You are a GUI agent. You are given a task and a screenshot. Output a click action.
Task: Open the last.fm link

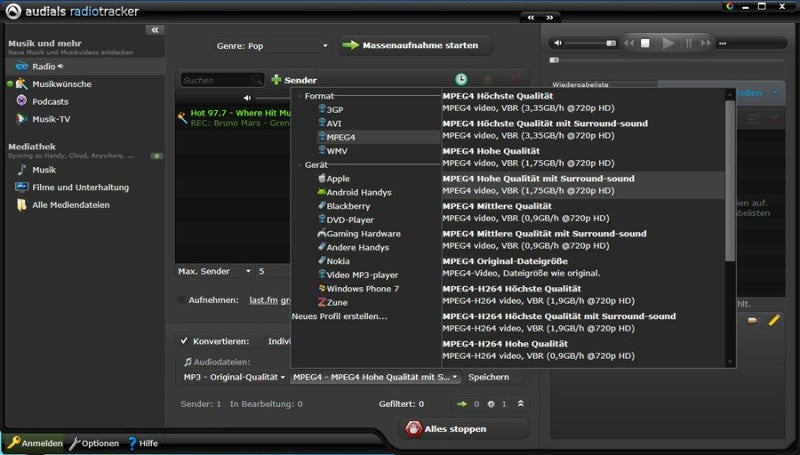click(x=263, y=300)
